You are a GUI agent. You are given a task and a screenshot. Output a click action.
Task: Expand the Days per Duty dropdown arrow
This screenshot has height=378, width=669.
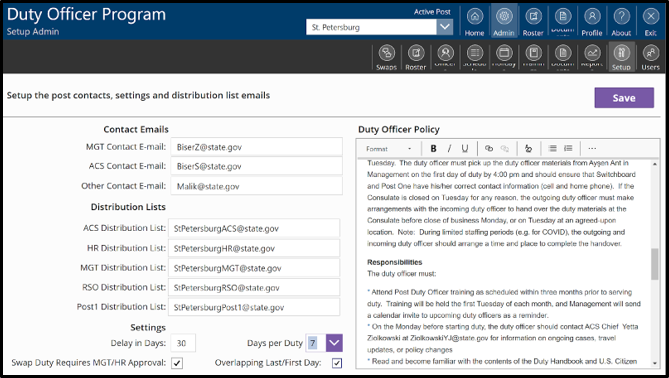tap(334, 343)
